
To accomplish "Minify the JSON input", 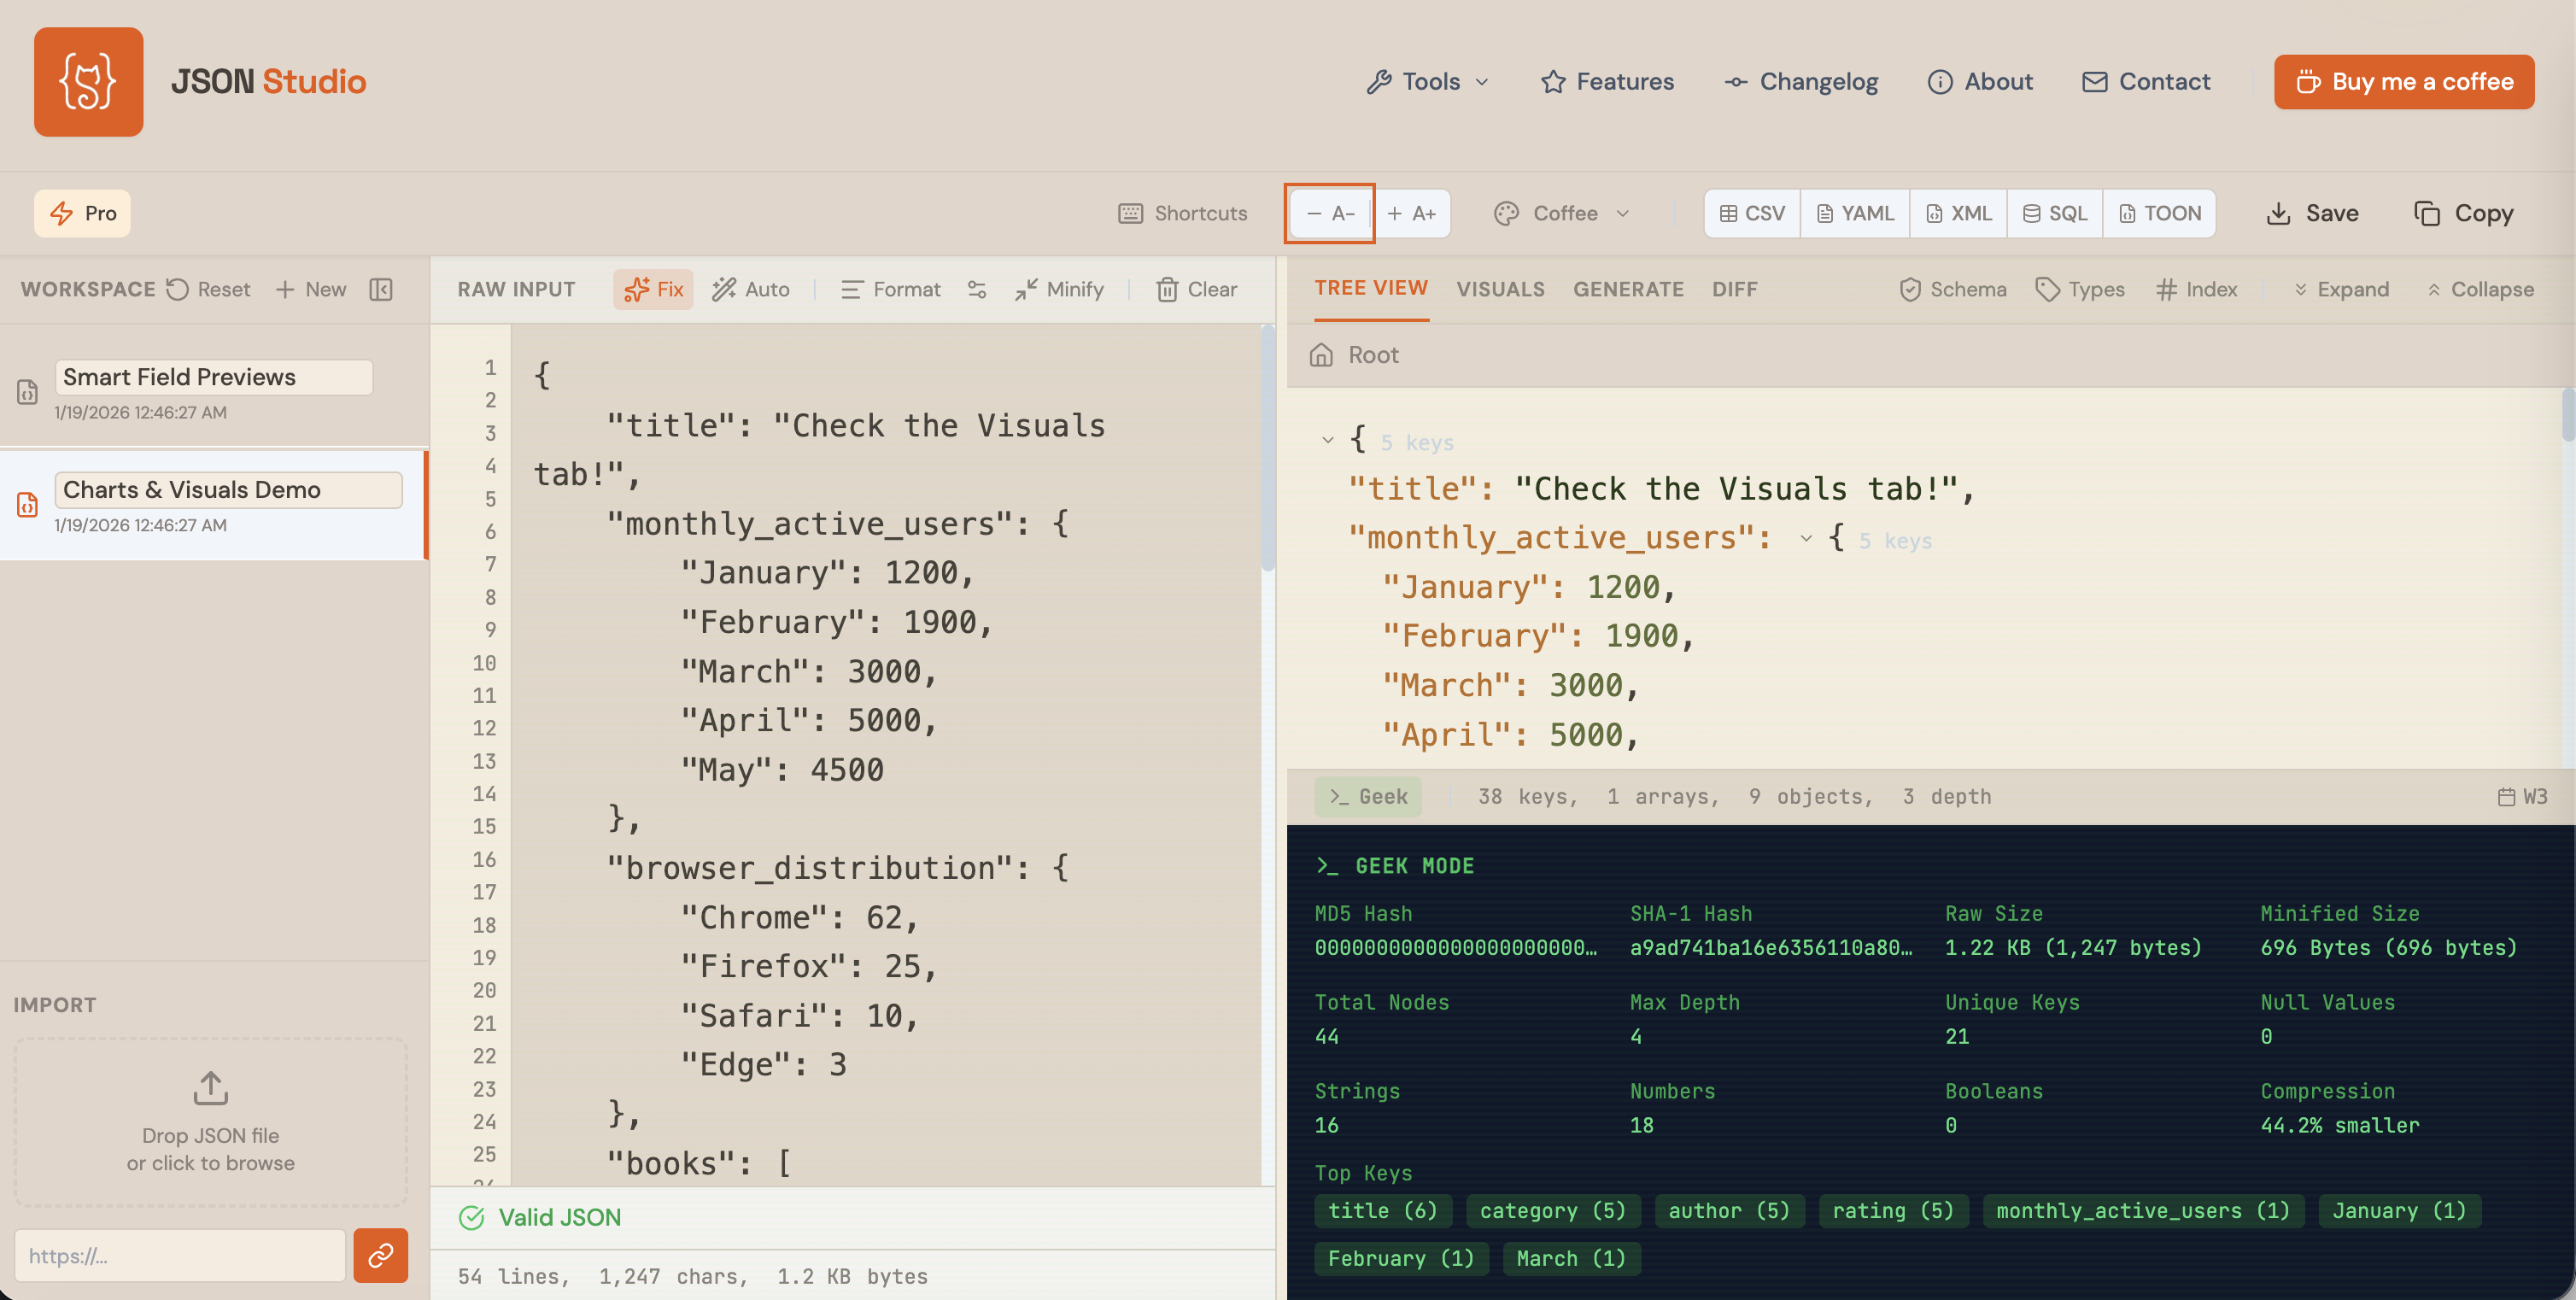I will 1058,289.
